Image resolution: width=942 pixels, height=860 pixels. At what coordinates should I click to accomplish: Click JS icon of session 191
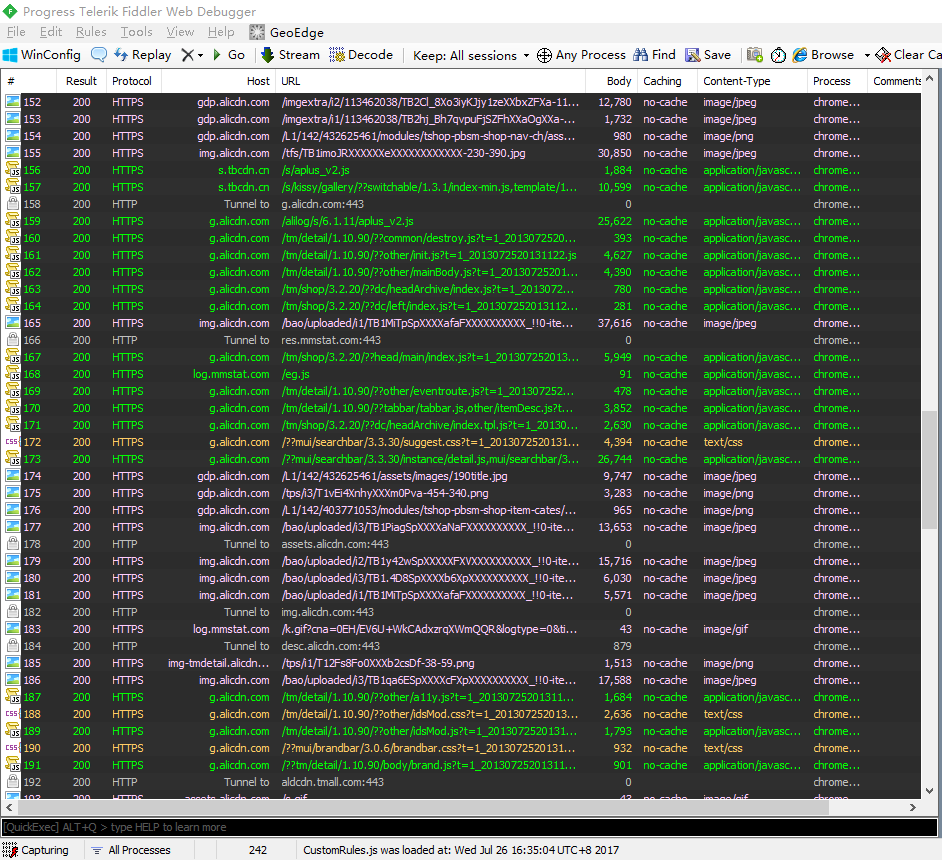[x=12, y=765]
